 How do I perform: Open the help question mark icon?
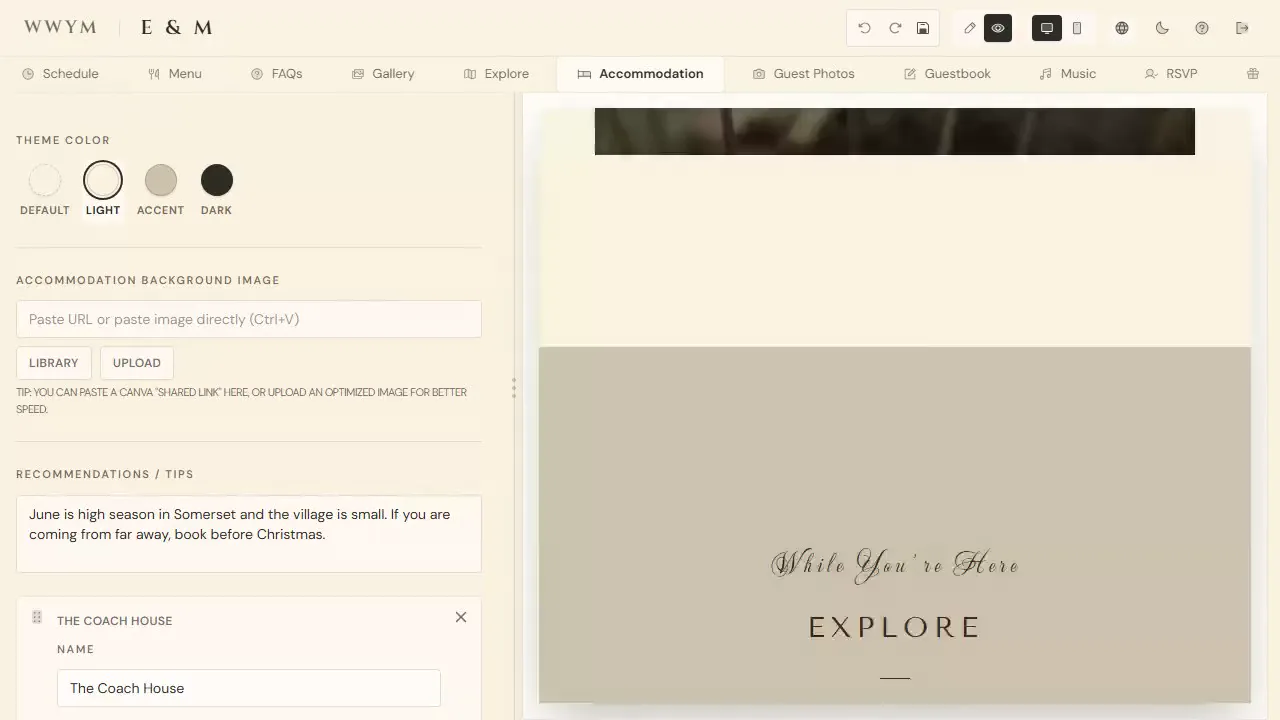click(1202, 28)
